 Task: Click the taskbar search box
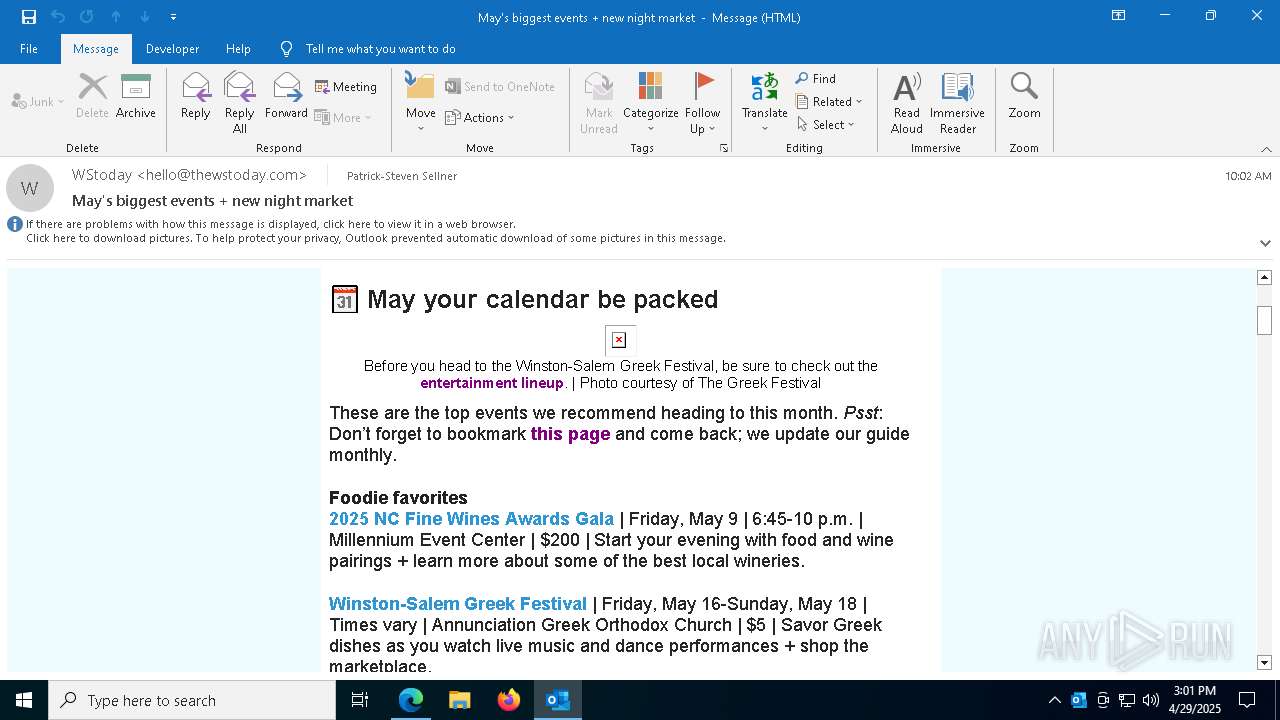pos(192,700)
